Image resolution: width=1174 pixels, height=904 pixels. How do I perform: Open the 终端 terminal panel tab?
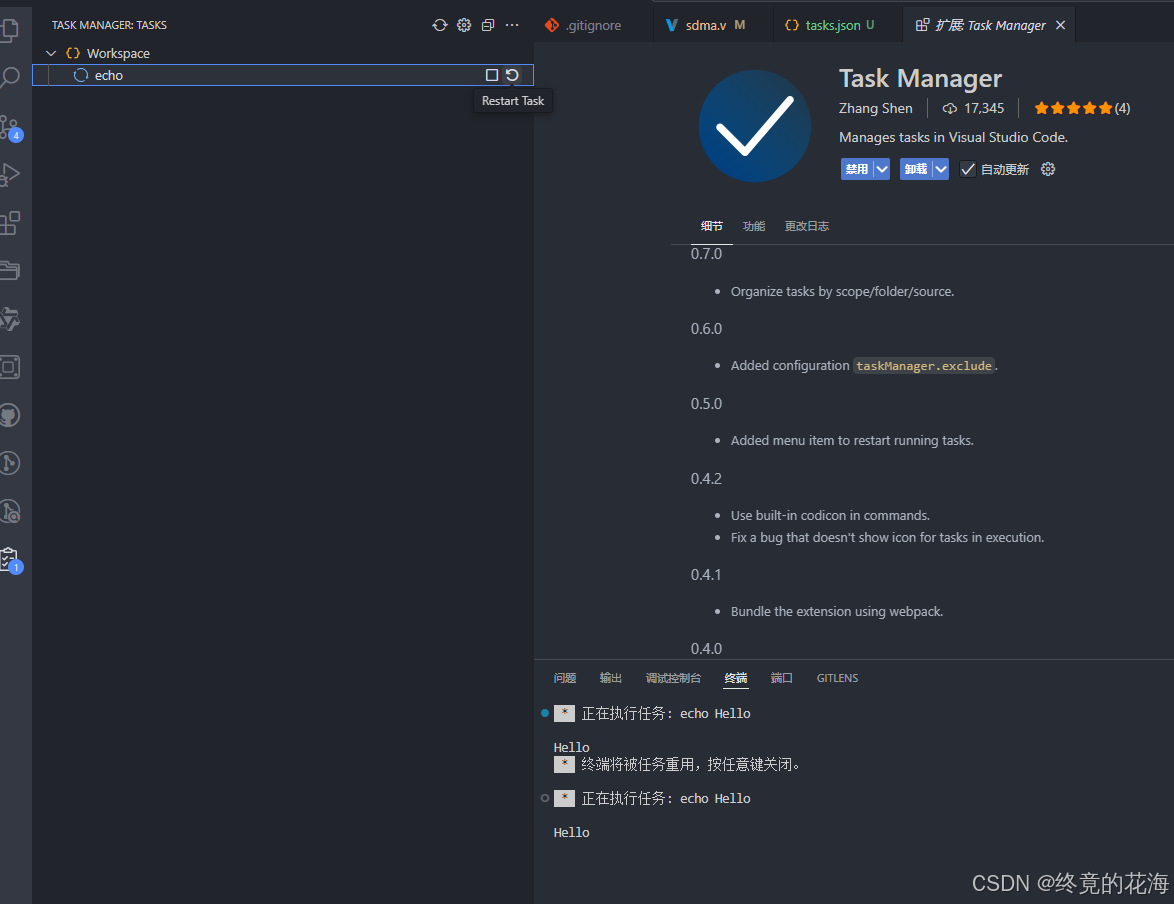736,678
